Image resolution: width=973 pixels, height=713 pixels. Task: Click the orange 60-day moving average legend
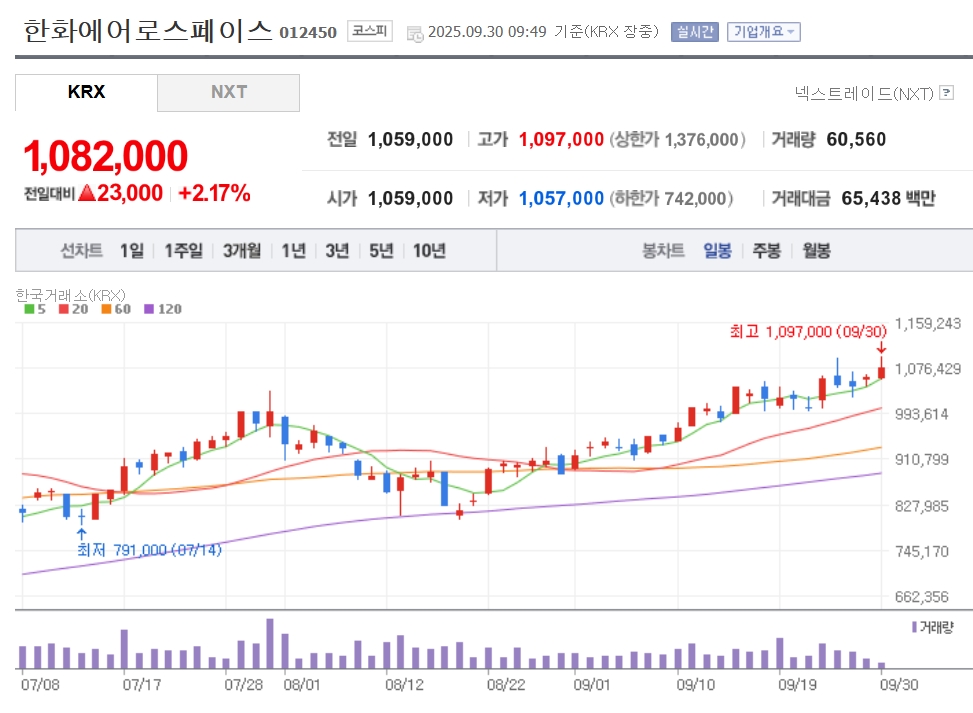pyautogui.click(x=116, y=309)
